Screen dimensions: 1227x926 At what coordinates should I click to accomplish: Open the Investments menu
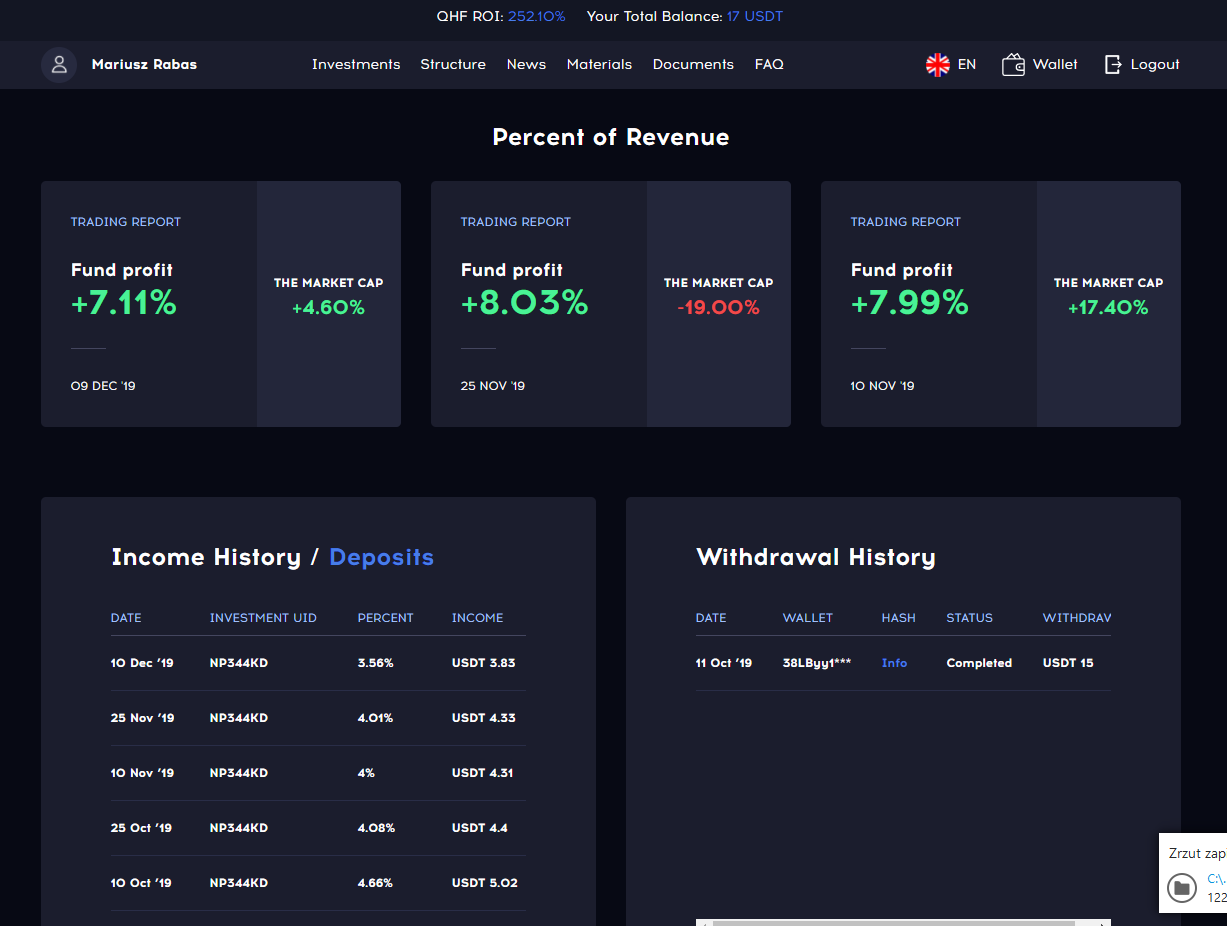pyautogui.click(x=356, y=65)
